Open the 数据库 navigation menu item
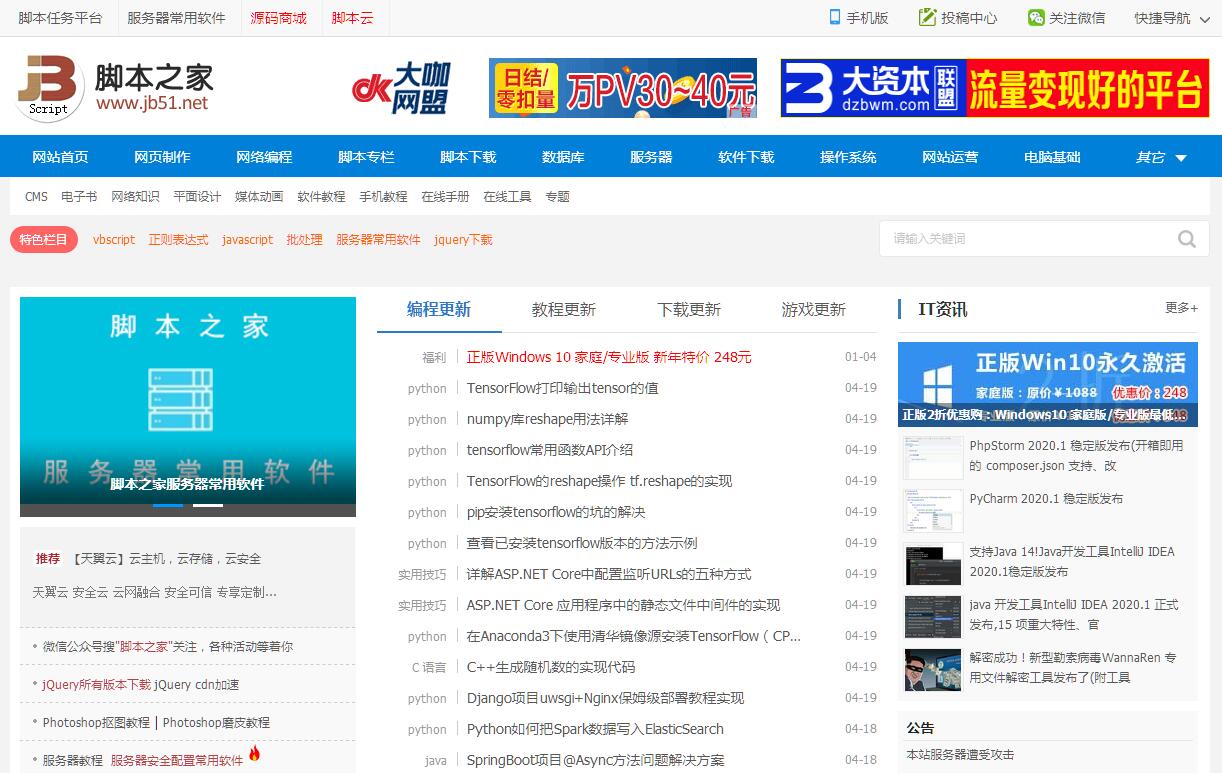1222x773 pixels. click(563, 157)
